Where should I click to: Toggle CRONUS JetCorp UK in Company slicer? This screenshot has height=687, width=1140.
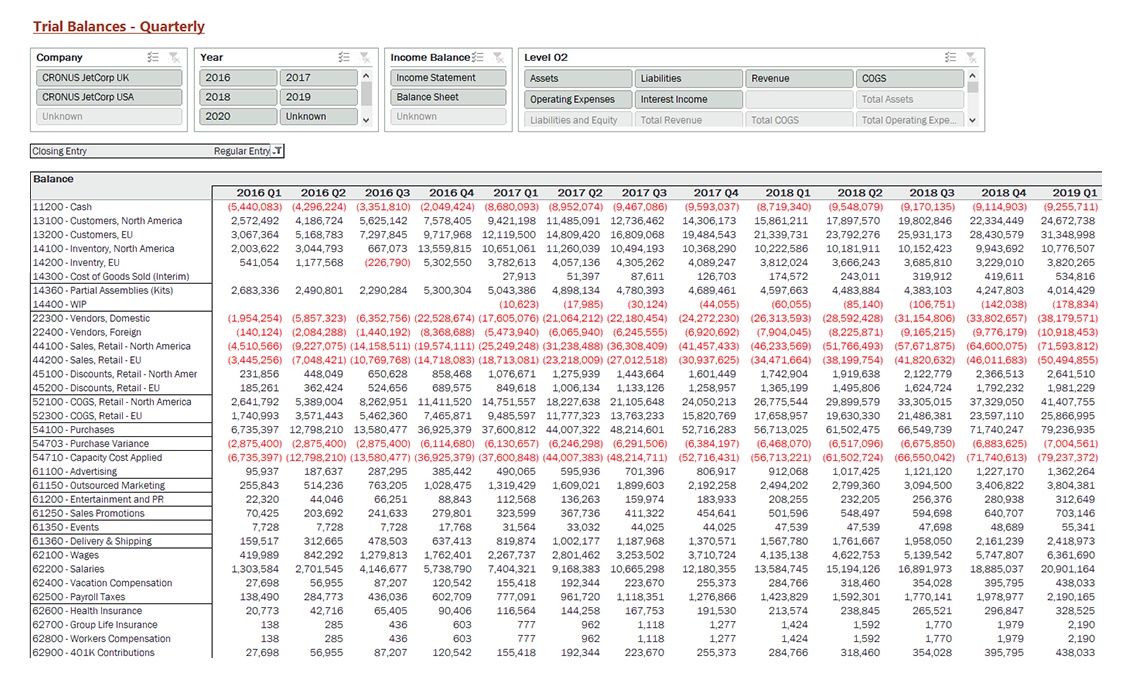pyautogui.click(x=109, y=78)
